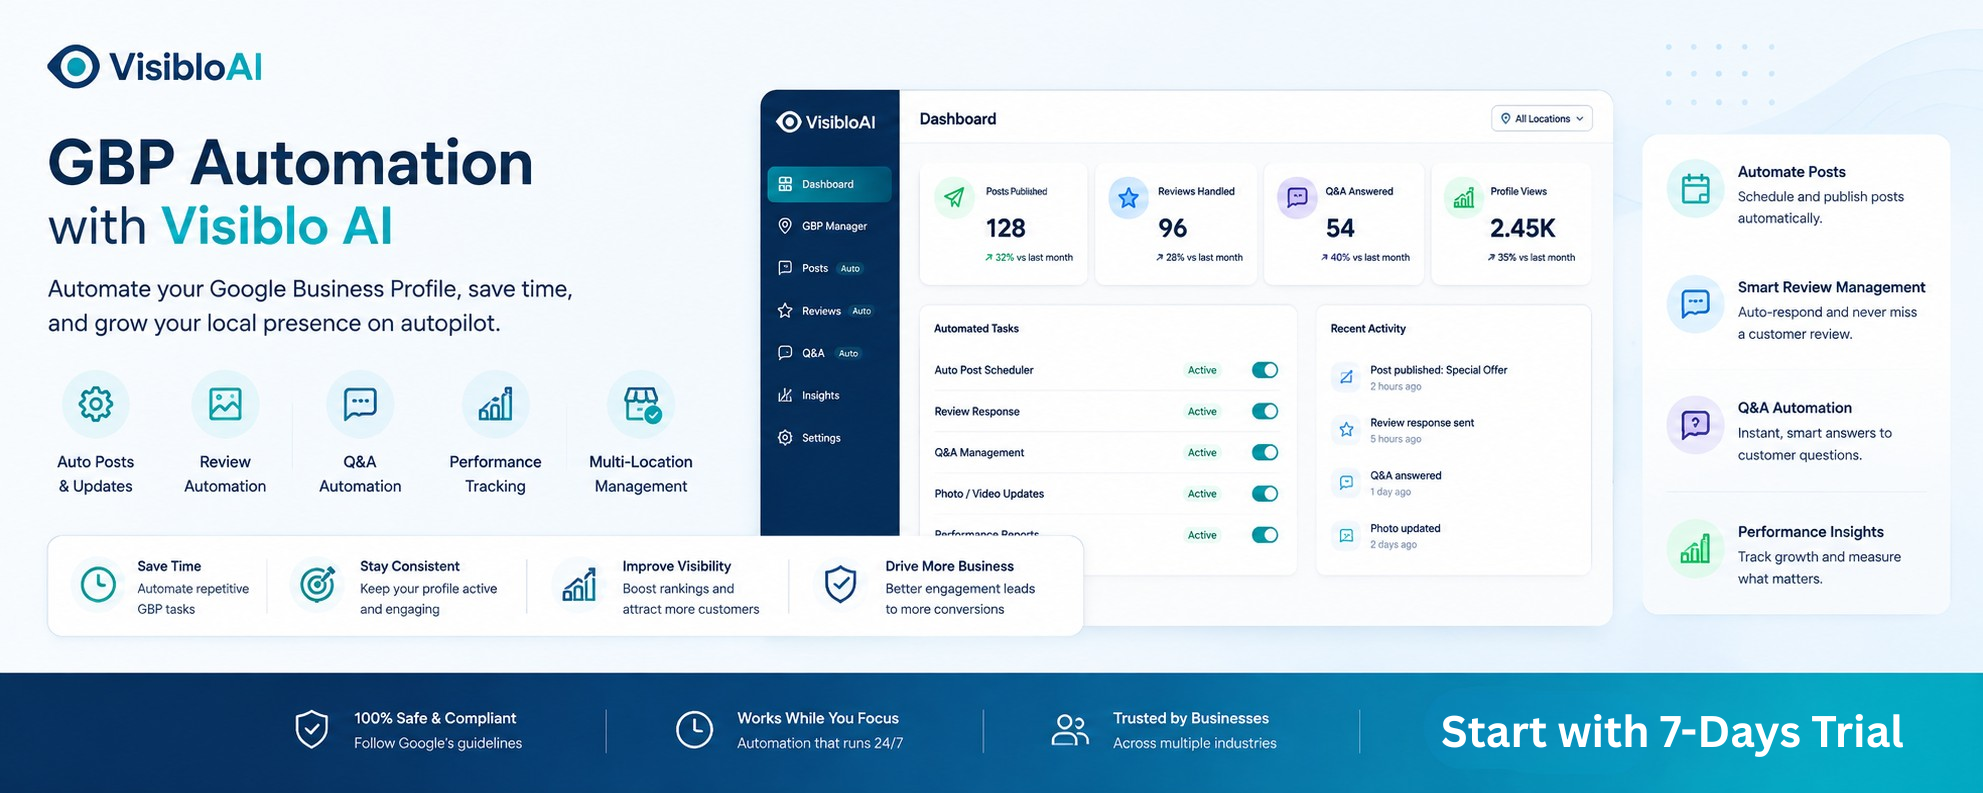
Task: Click the "Follow Google's guidelines" text
Action: (x=438, y=743)
